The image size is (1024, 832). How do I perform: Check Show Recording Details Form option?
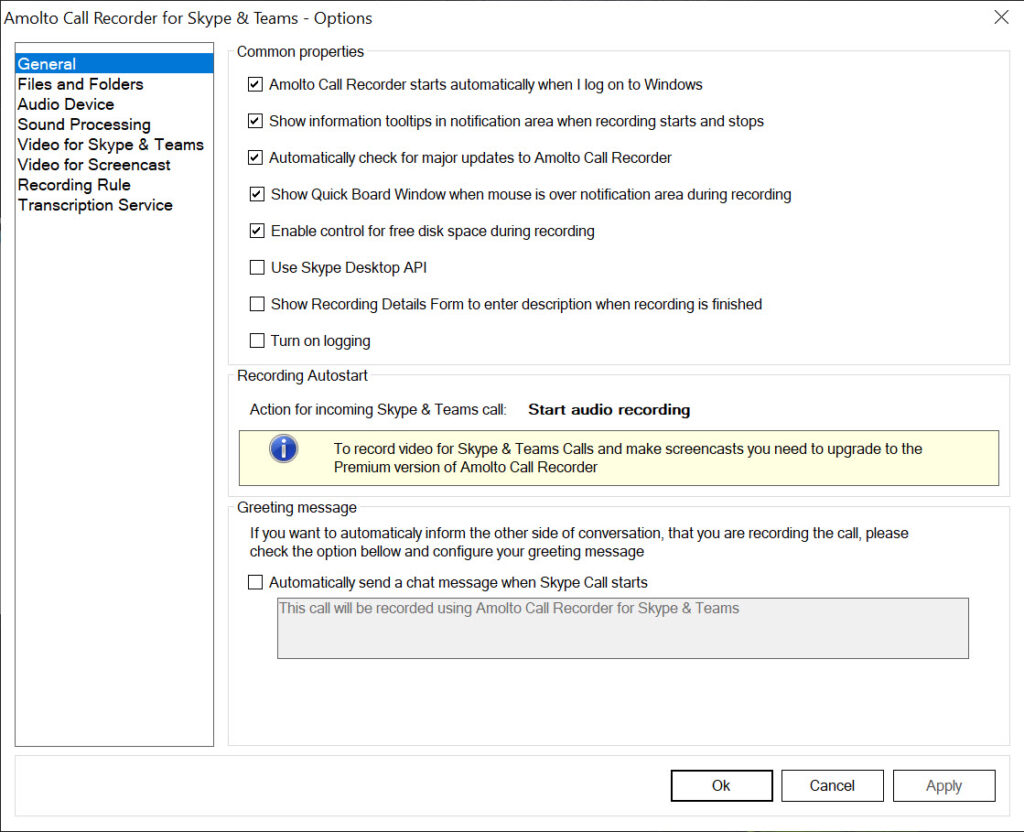257,304
